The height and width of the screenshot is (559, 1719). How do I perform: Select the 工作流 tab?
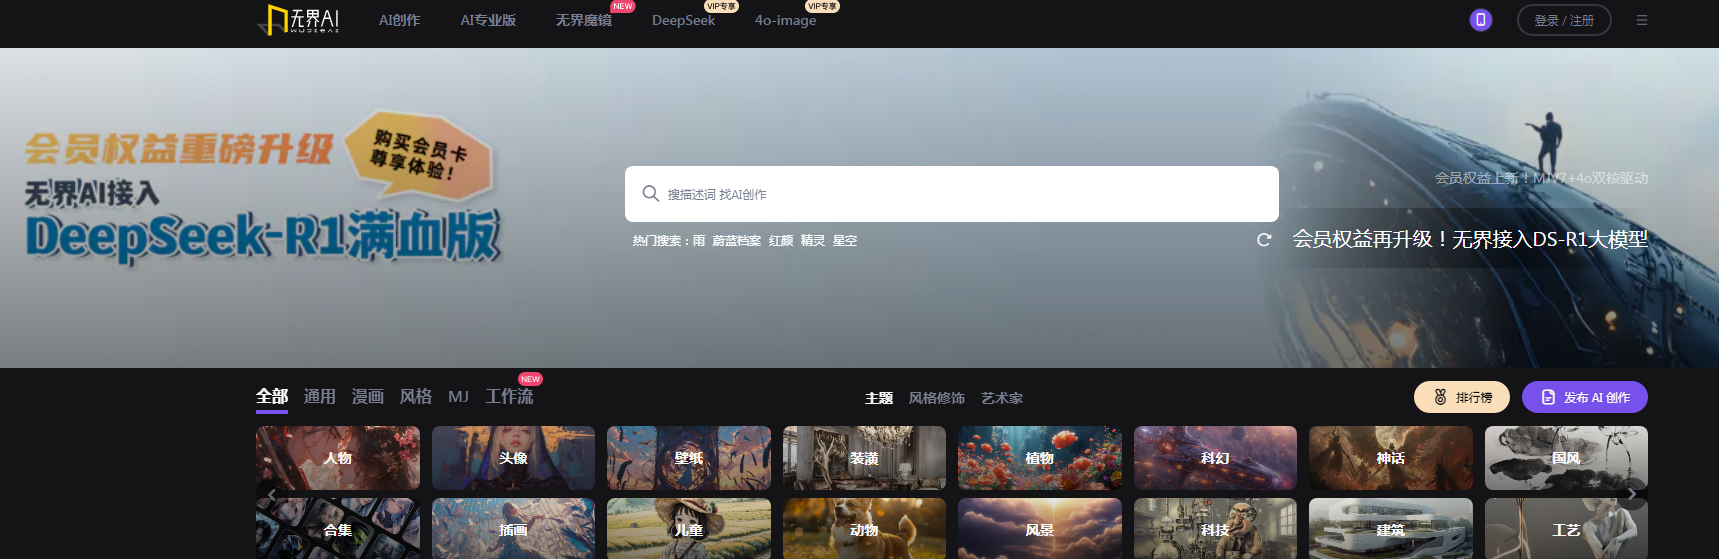(x=509, y=397)
